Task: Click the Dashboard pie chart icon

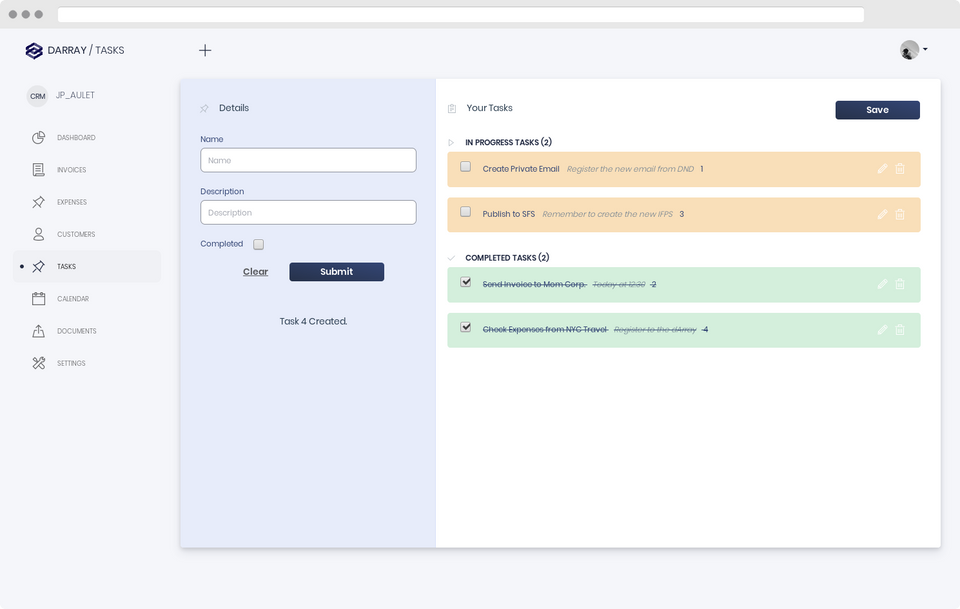Action: tap(38, 138)
